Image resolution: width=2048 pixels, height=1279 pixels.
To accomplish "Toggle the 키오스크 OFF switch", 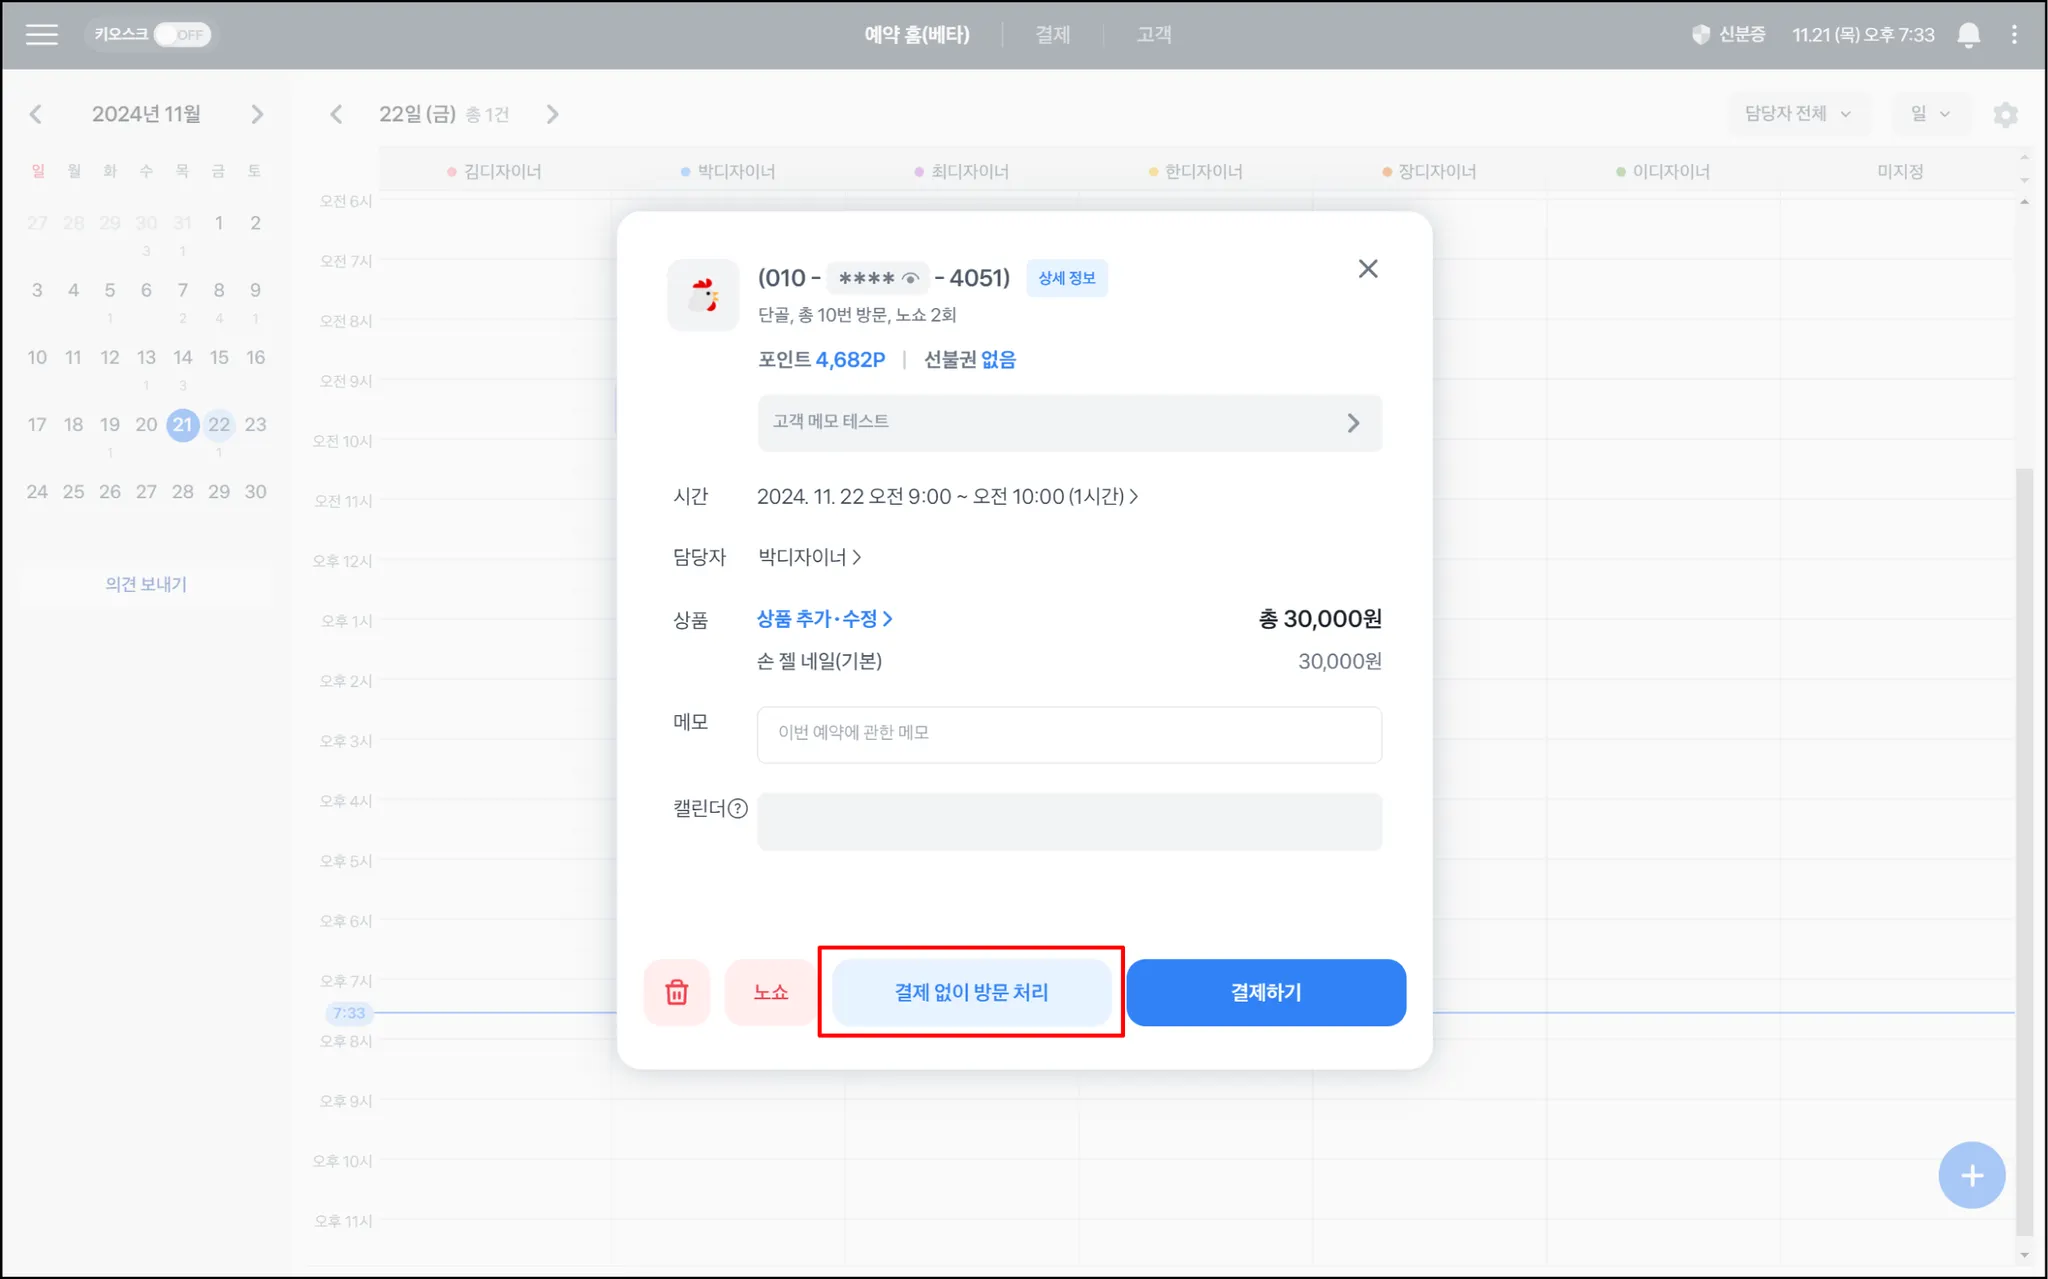I will pyautogui.click(x=182, y=35).
